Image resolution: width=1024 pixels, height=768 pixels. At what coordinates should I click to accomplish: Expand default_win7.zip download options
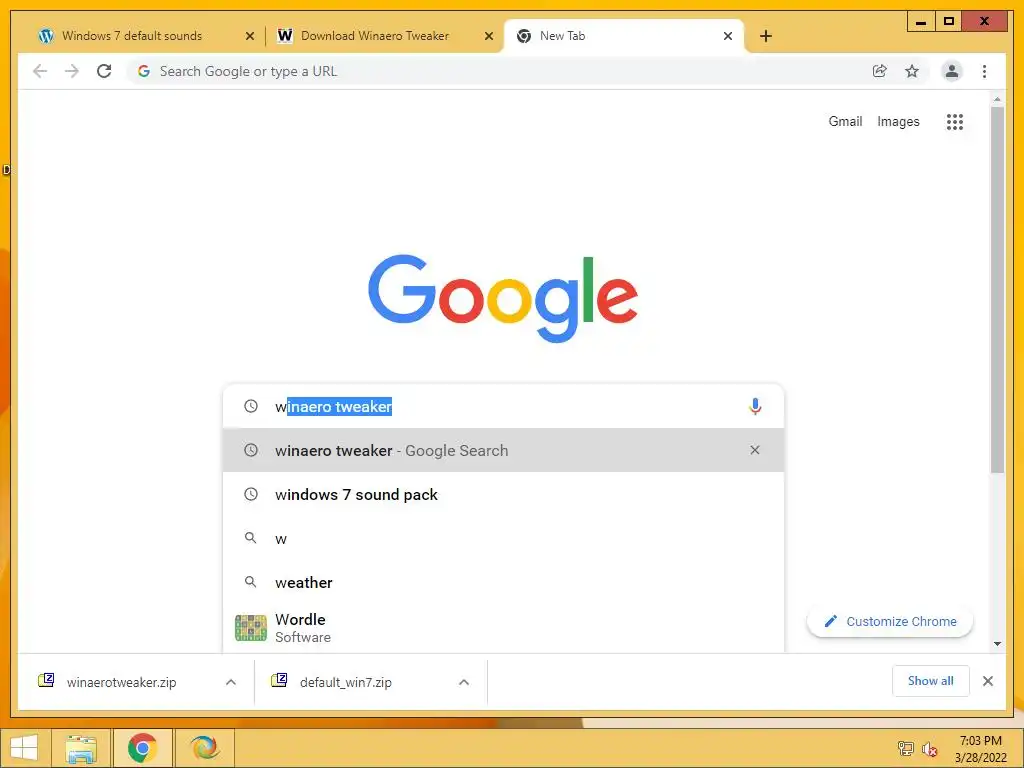click(464, 682)
